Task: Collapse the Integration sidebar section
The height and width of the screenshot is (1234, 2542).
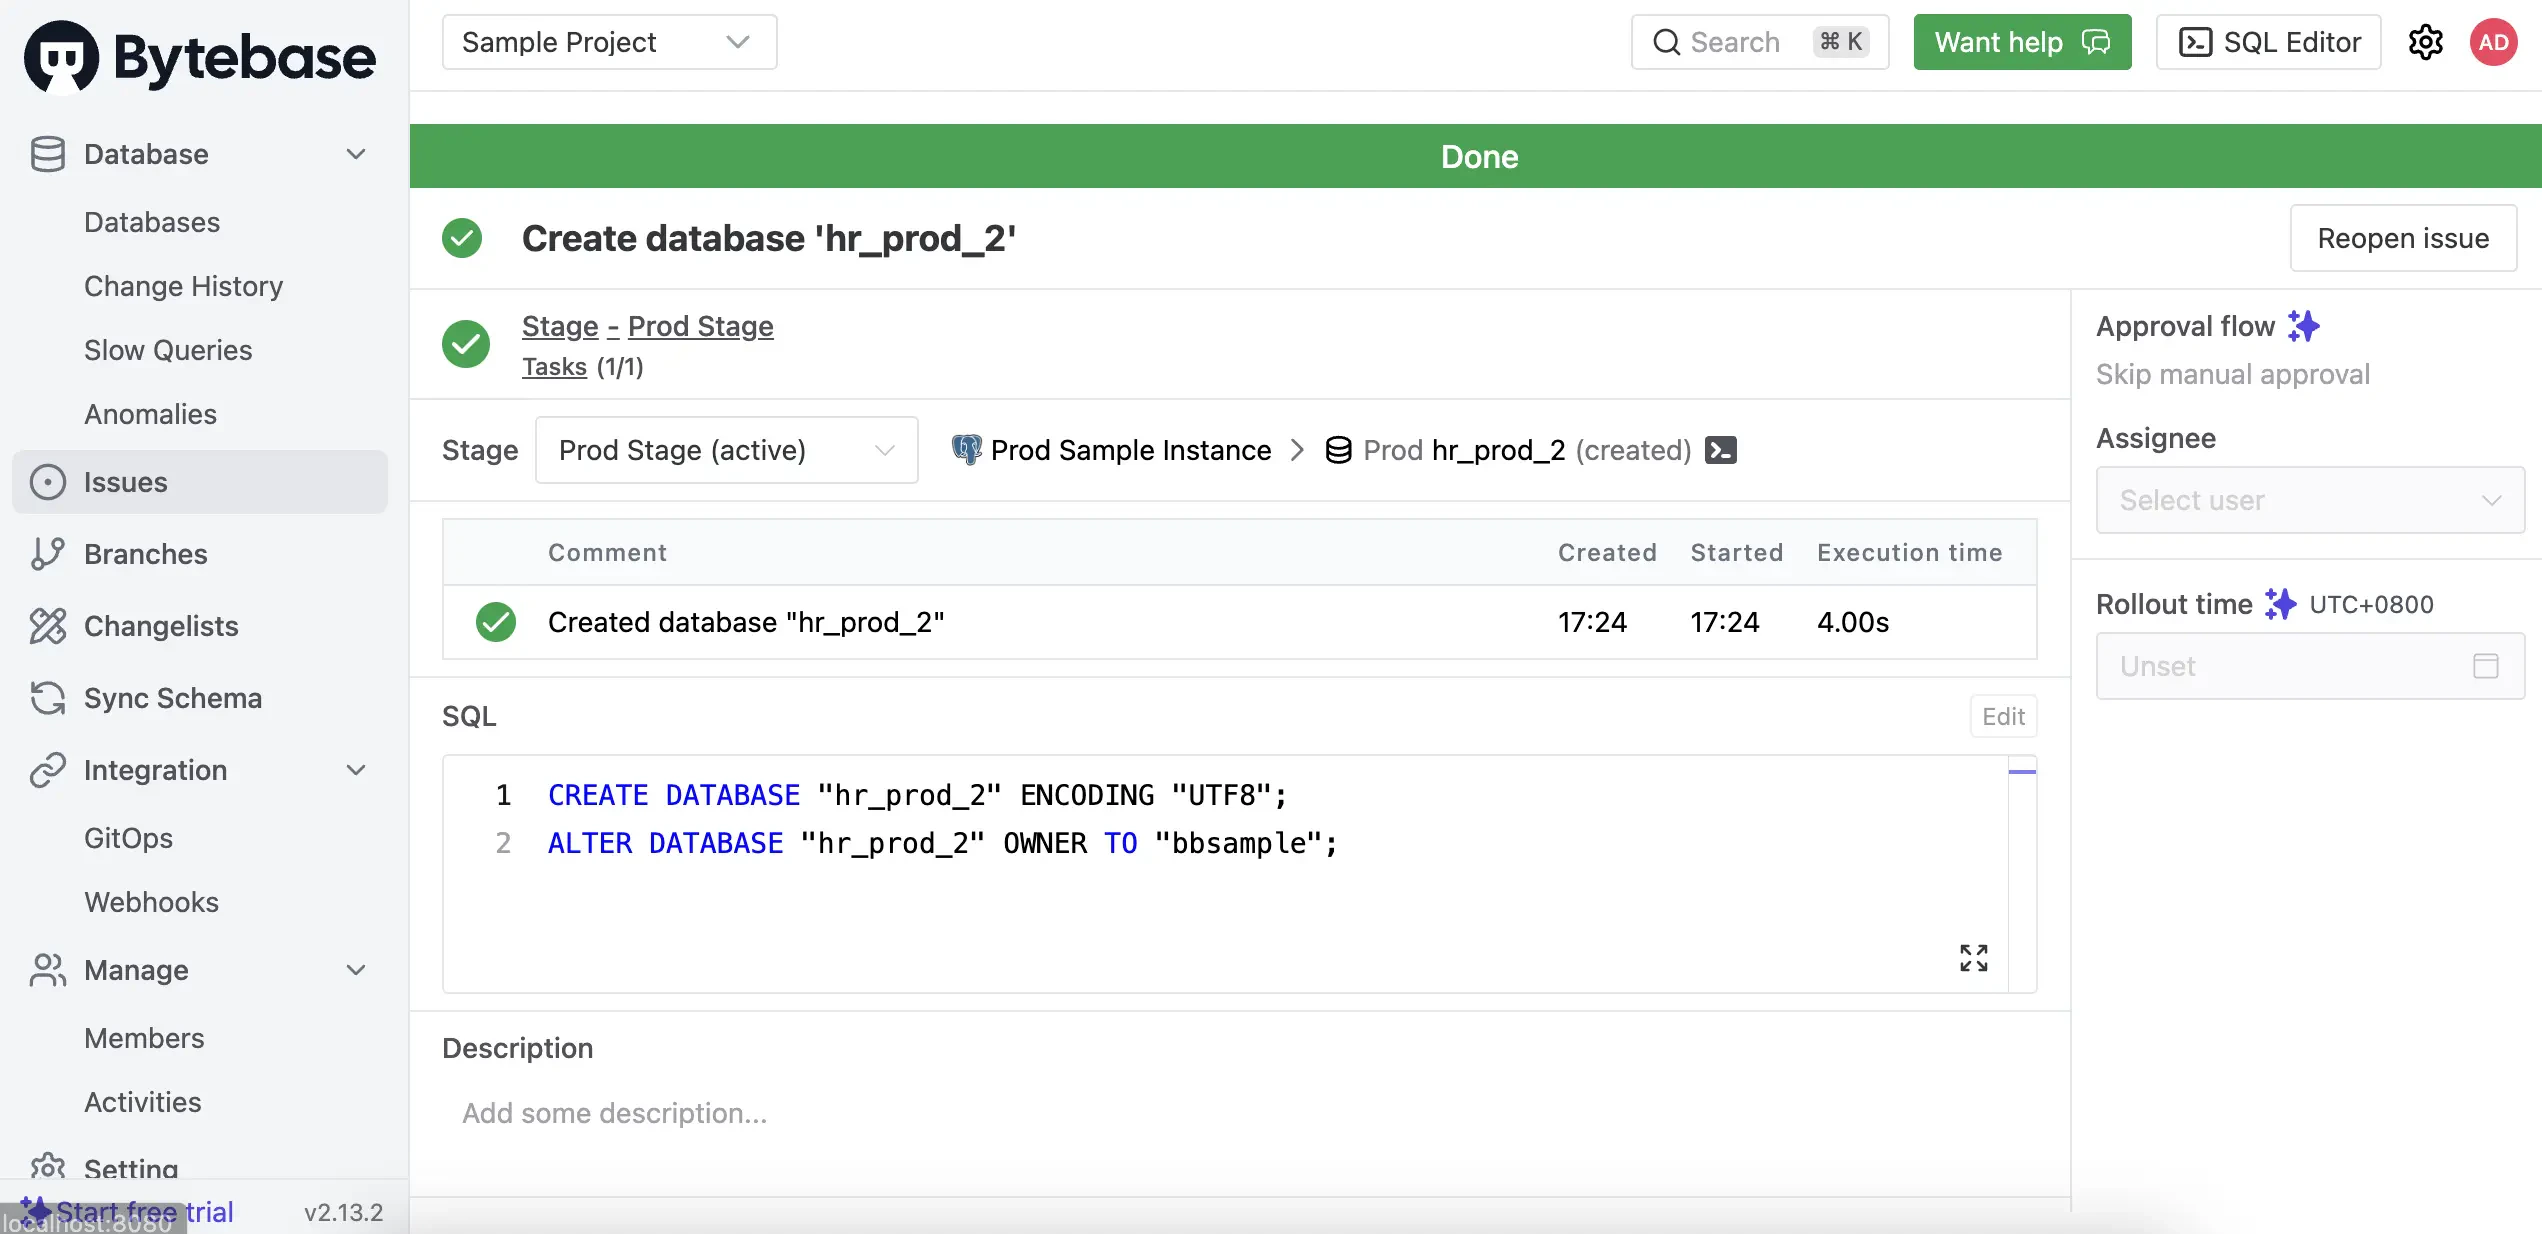Action: tap(355, 770)
